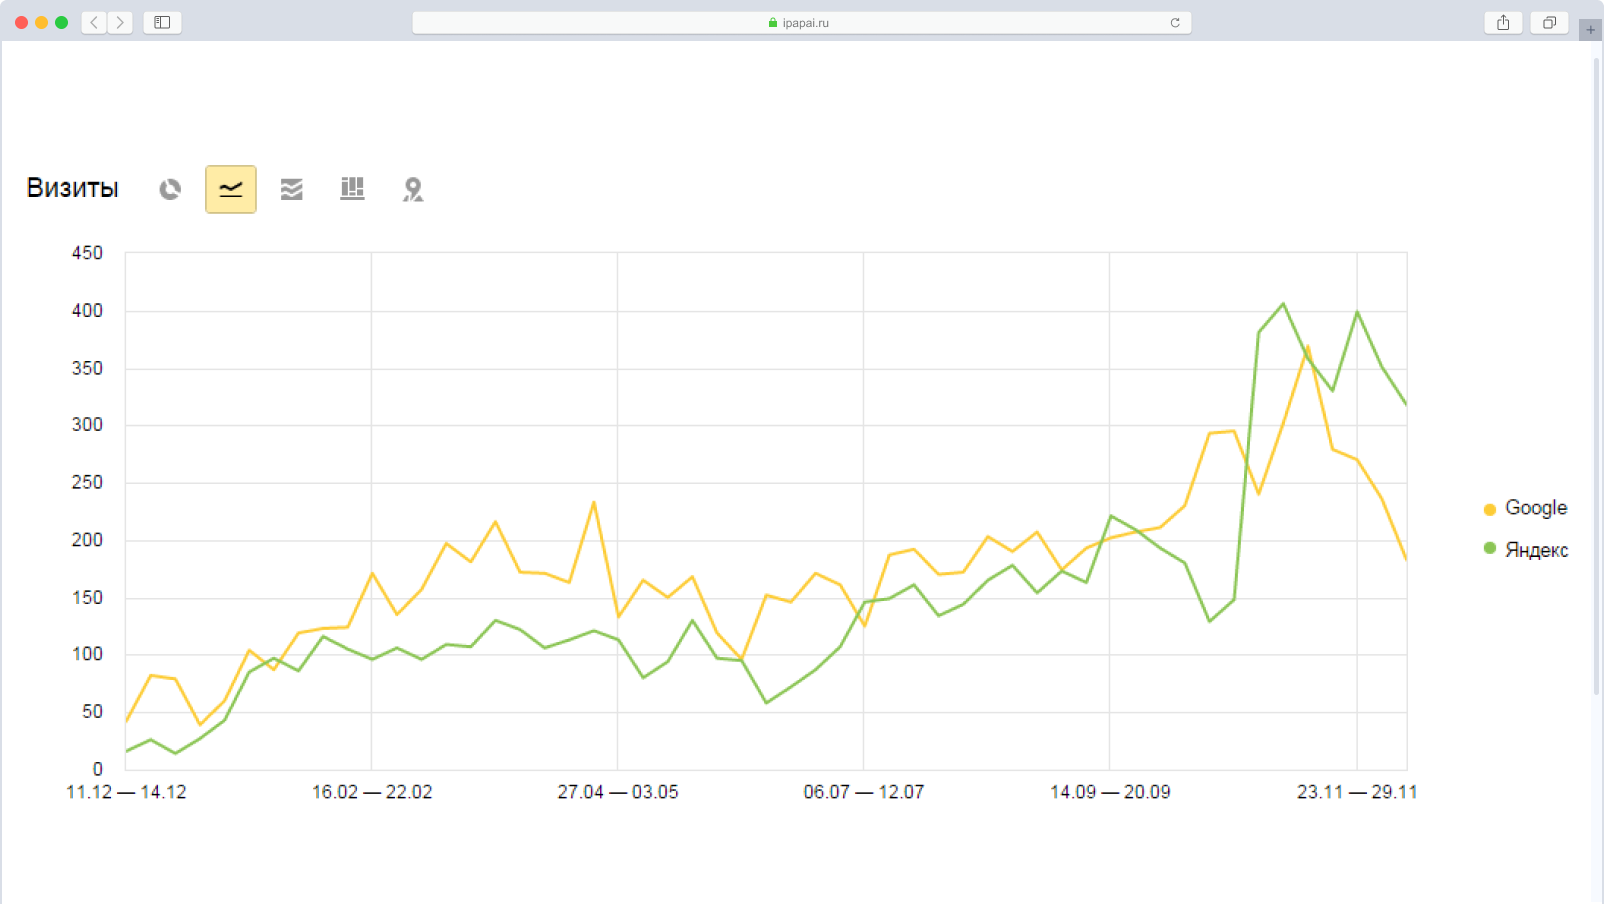Focus the ipapai.ru address bar

pos(800,22)
